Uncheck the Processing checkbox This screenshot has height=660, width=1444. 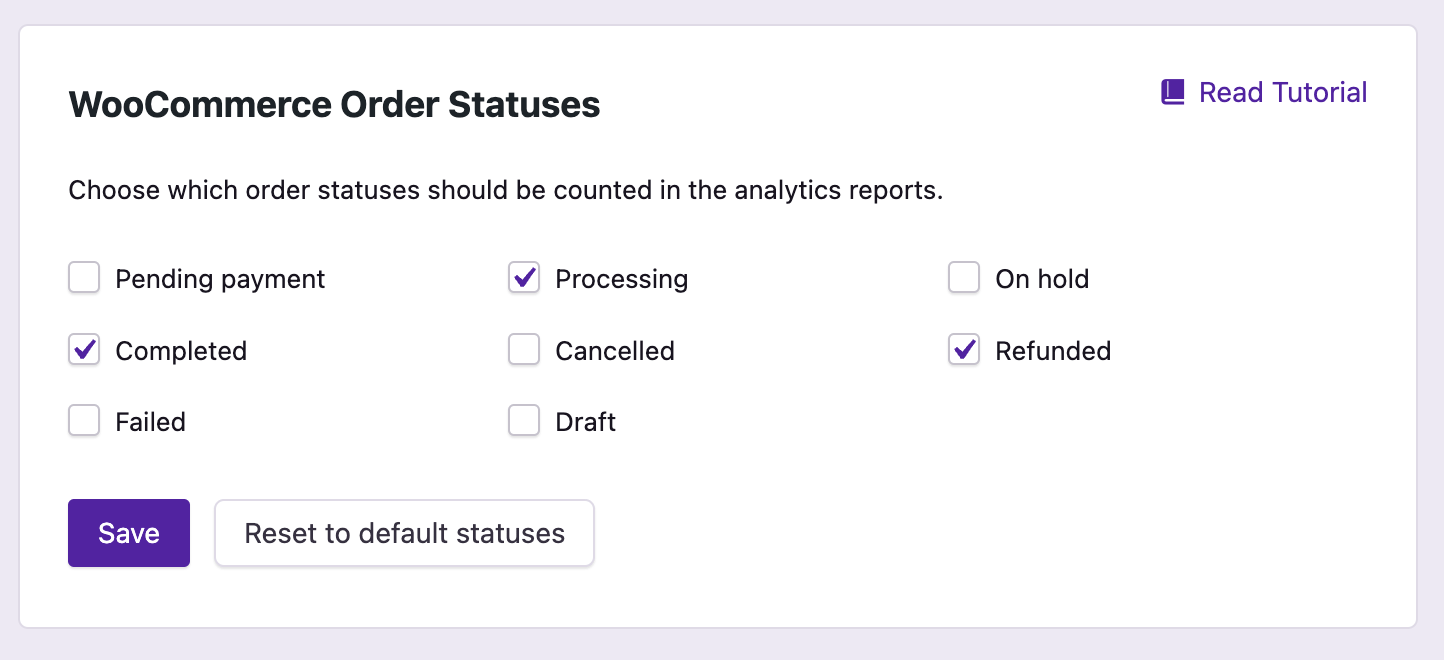pos(524,278)
